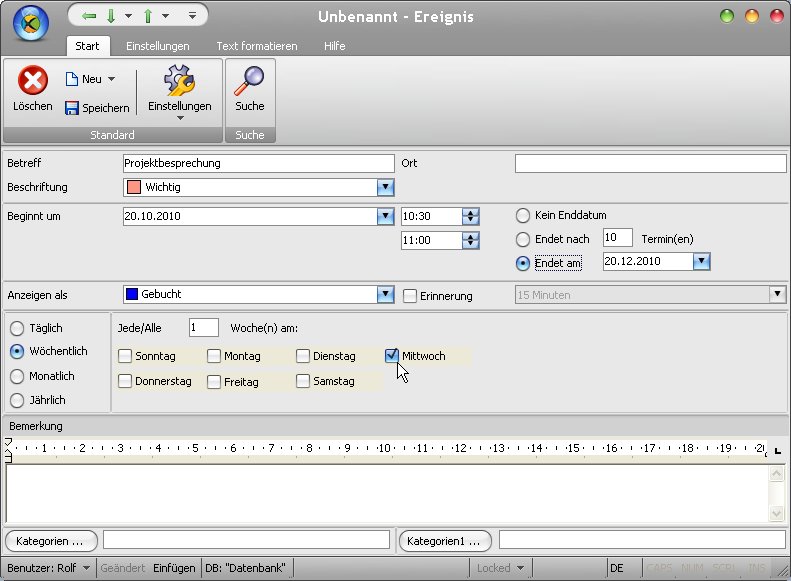
Task: Select the Wöchentlich recurrence option
Action: (17, 352)
